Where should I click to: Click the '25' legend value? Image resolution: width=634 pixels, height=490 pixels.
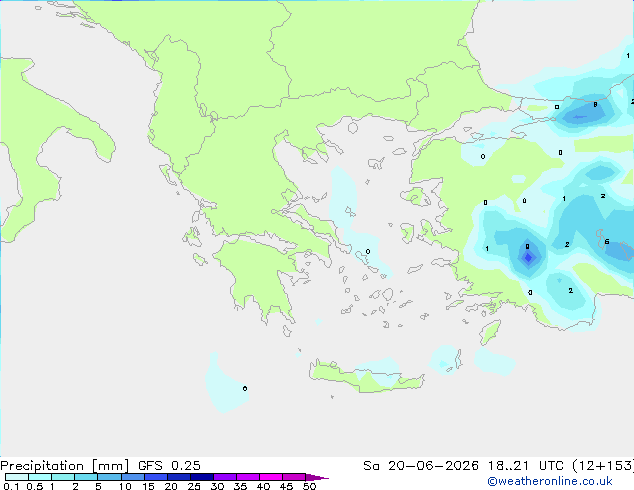(194, 486)
